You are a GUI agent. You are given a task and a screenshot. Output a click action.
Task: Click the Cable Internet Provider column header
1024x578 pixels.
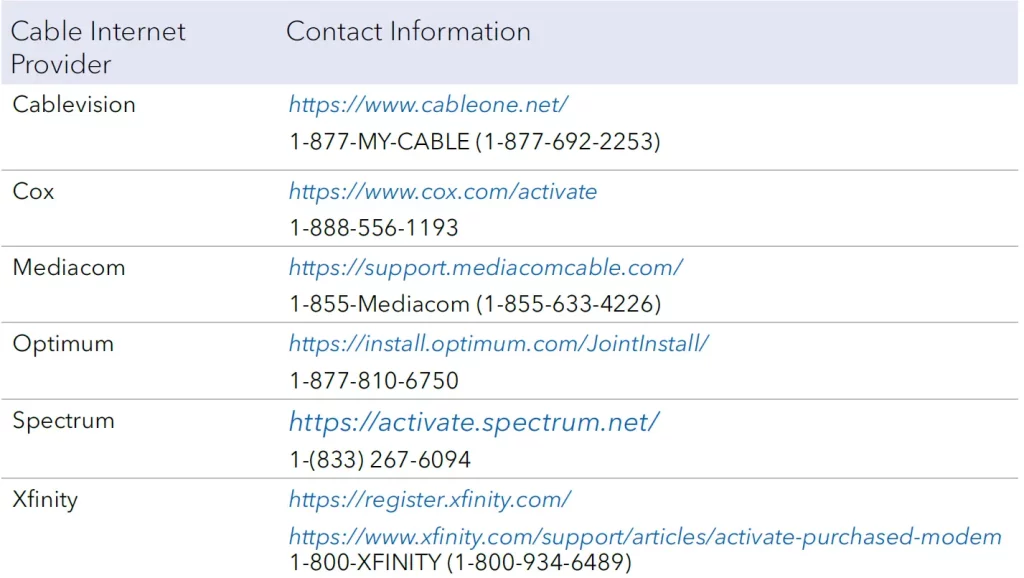[98, 48]
